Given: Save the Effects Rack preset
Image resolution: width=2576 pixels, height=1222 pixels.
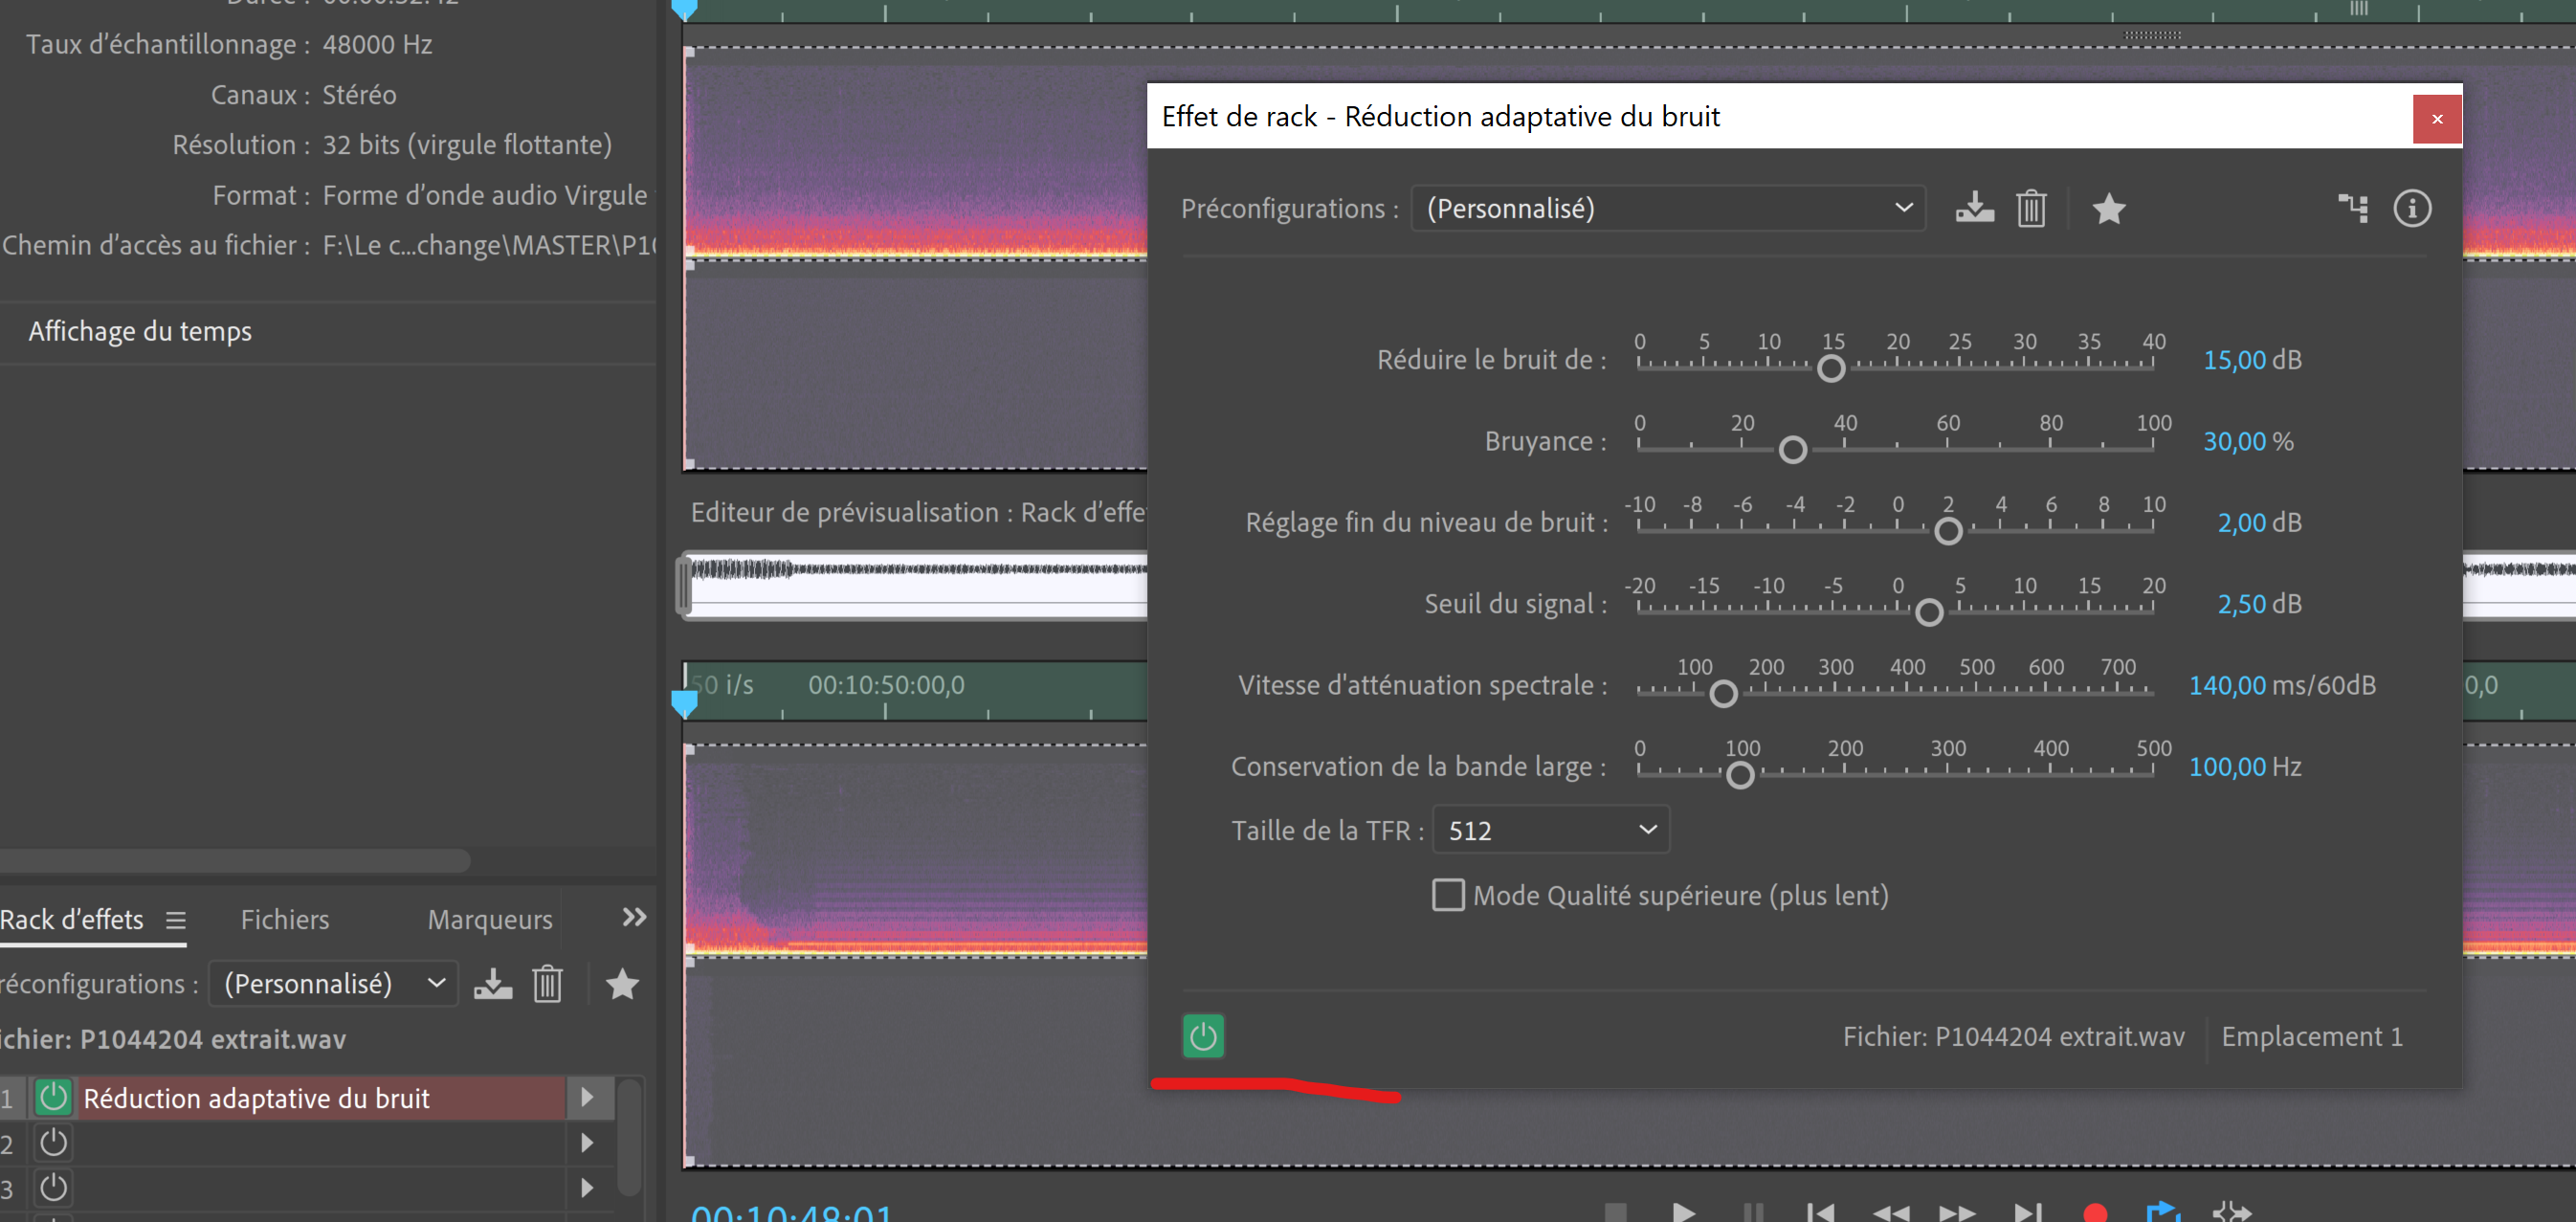Looking at the screenshot, I should pyautogui.click(x=493, y=984).
